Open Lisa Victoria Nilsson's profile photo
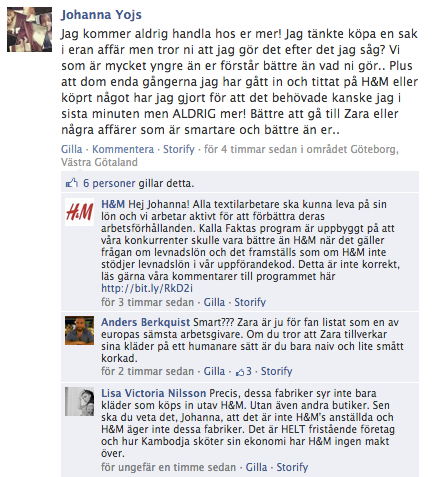Viewport: 438px width, 477px height. tap(79, 401)
